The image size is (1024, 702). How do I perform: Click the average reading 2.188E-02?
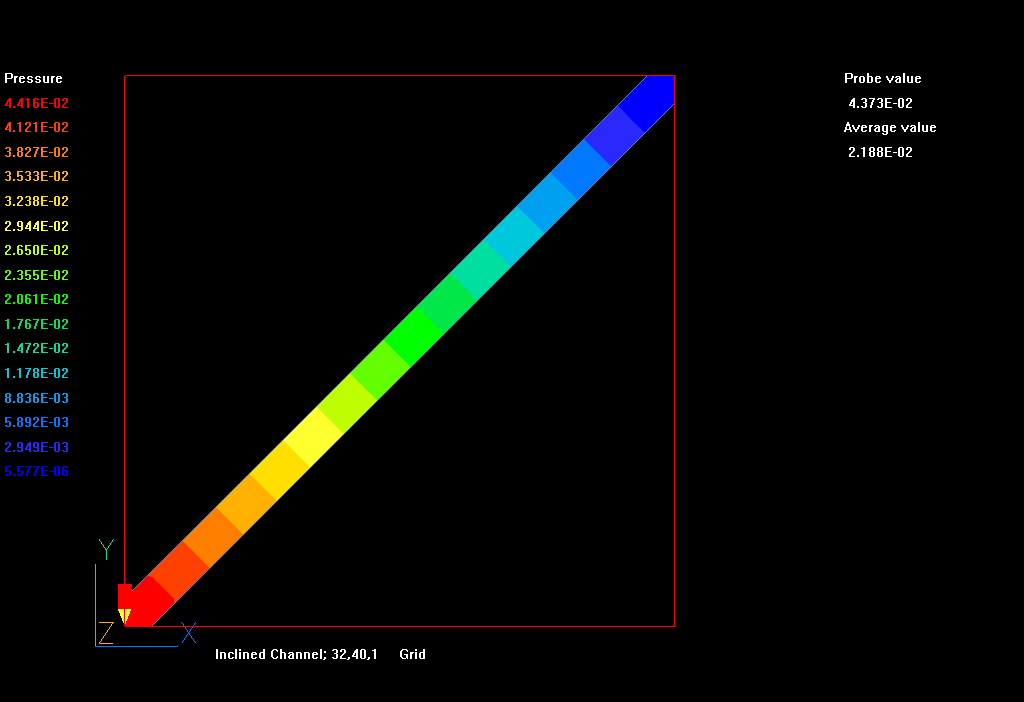click(880, 152)
